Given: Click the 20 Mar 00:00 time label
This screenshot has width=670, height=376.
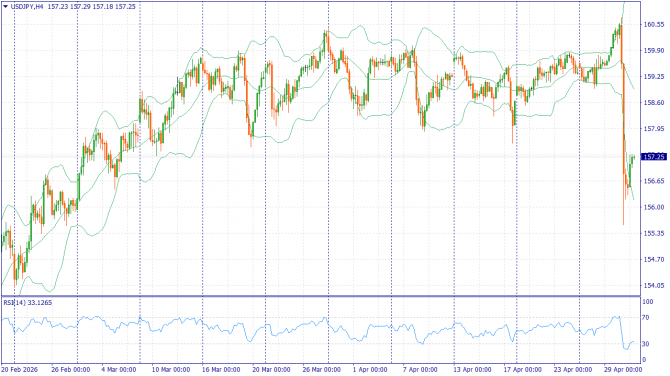Looking at the screenshot, I should pyautogui.click(x=270, y=370).
